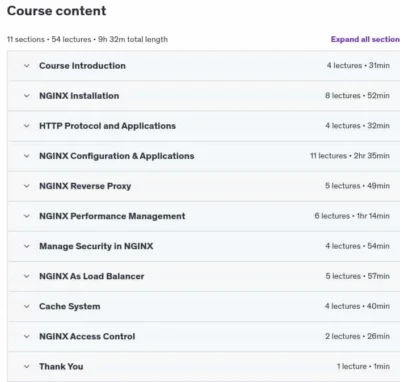
Task: Open the NGINX Reverse Proxy section title
Action: pyautogui.click(x=85, y=186)
